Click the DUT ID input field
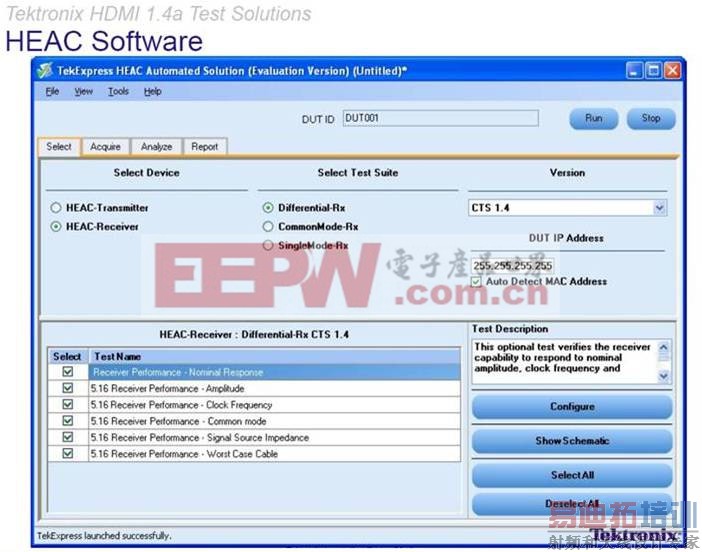 [441, 118]
